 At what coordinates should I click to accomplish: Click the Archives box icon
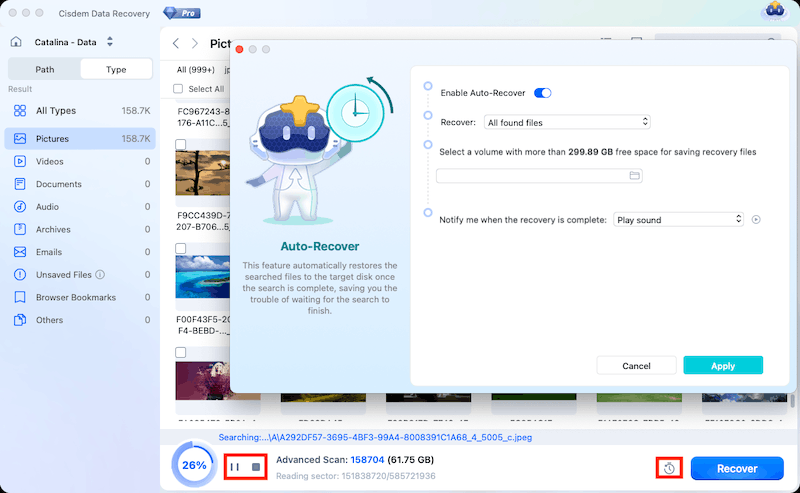pos(20,229)
